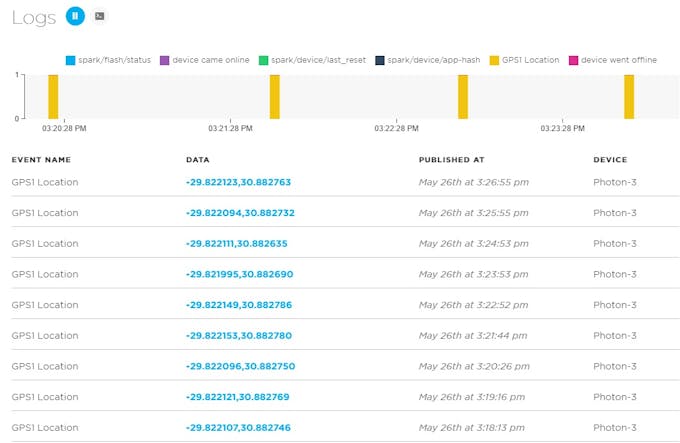Select the yellow bar after 03:23:28 PM
The image size is (680, 443).
(x=629, y=97)
